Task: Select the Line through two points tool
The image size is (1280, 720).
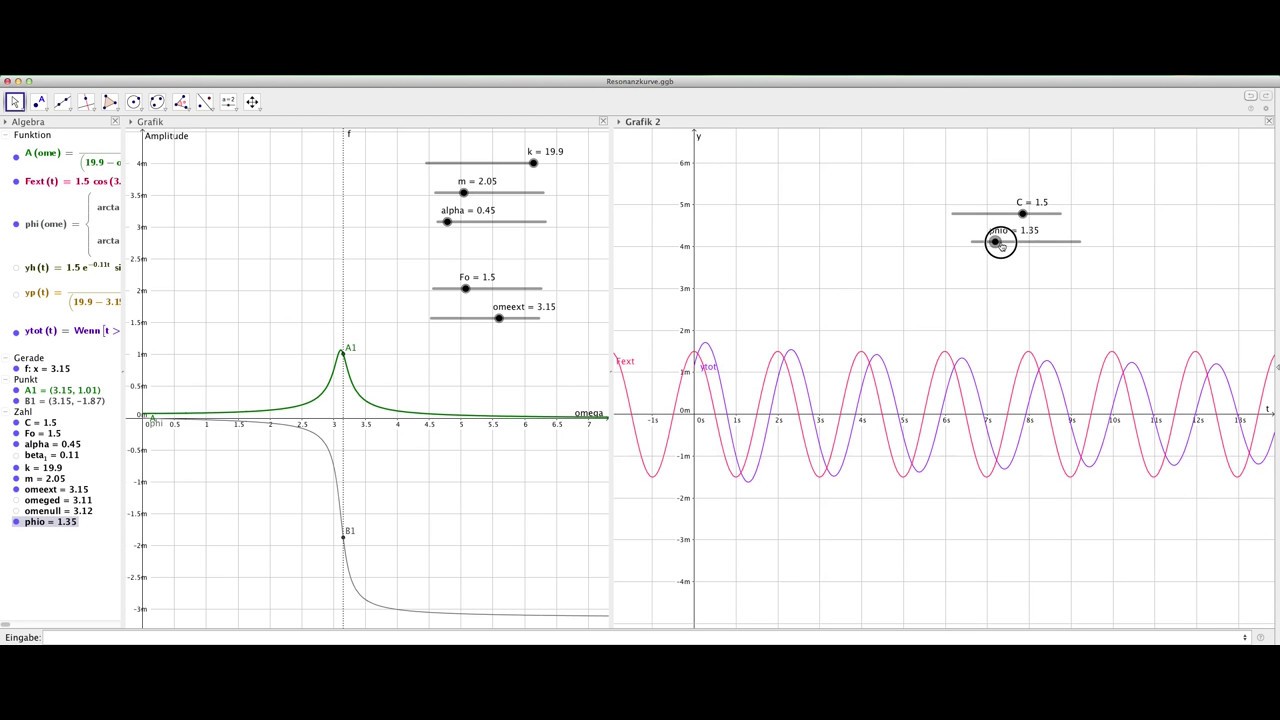Action: pos(62,102)
